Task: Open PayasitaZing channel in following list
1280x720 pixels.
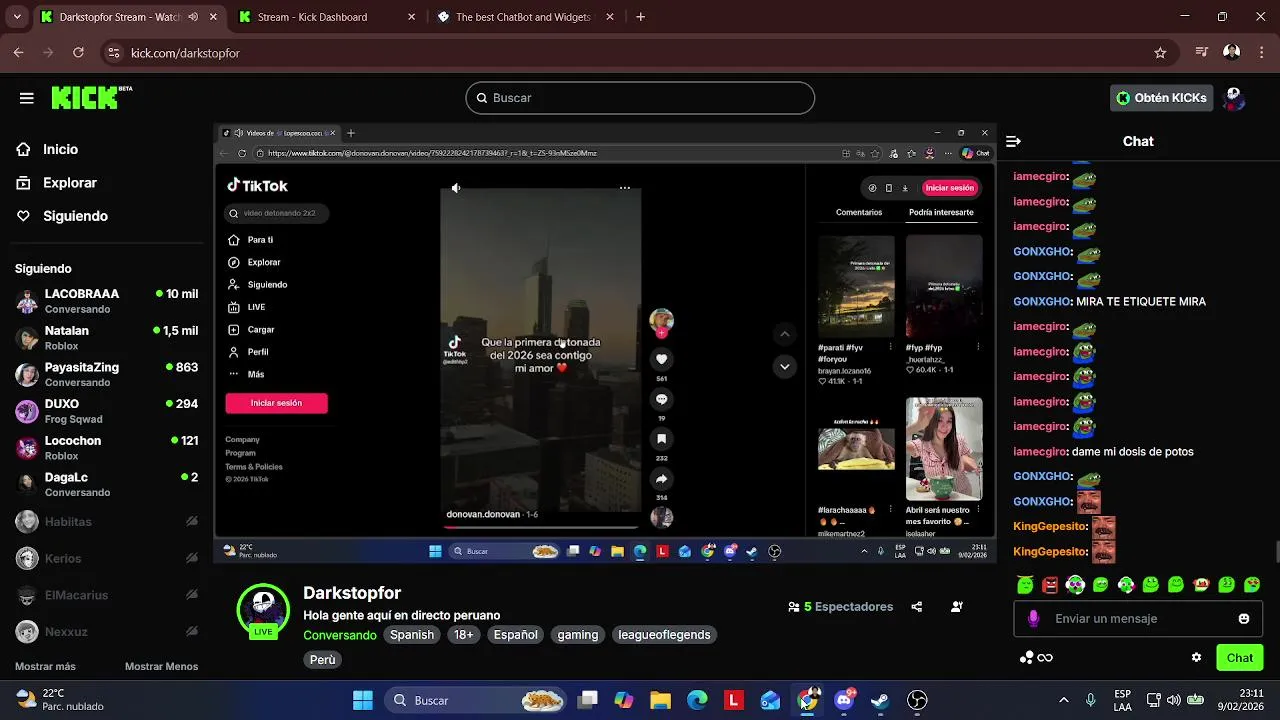Action: (106, 374)
